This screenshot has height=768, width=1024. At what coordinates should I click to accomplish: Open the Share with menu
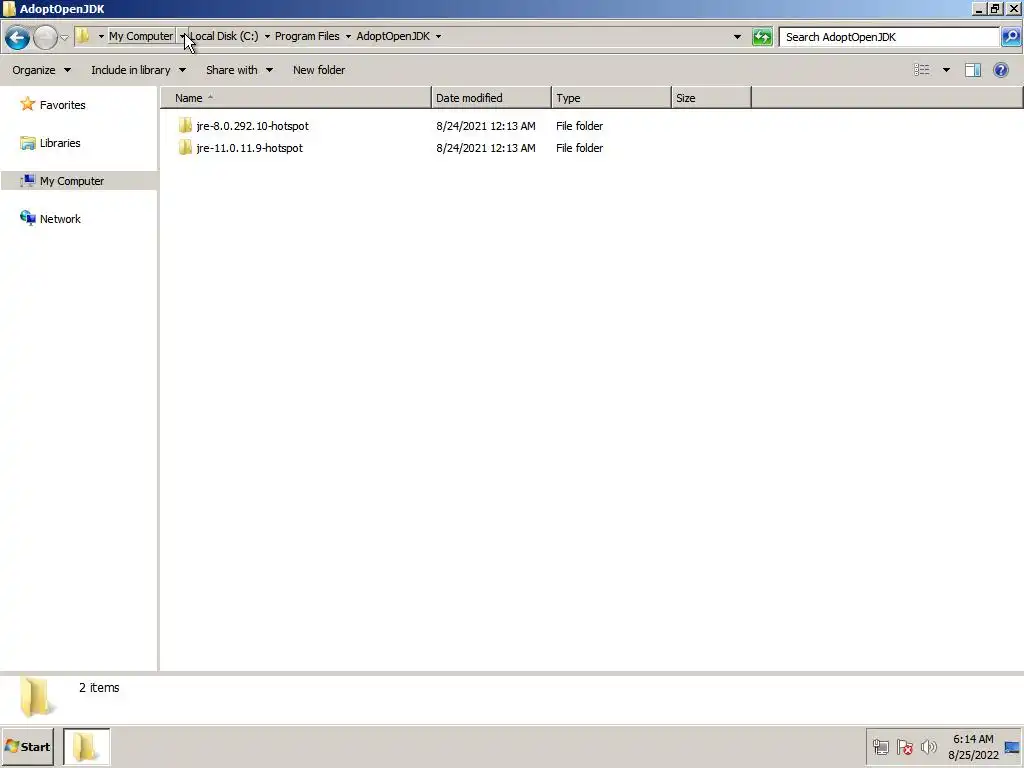coord(239,70)
